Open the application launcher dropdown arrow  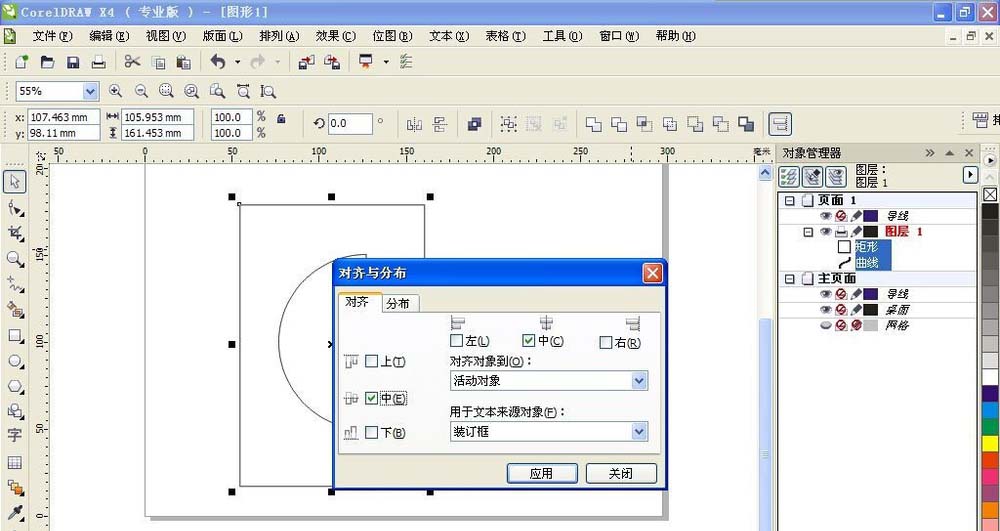click(386, 62)
